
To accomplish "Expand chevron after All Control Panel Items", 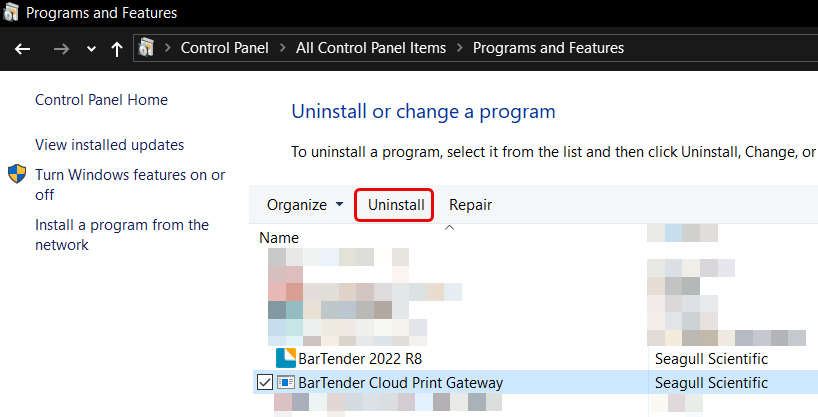I will coord(460,48).
